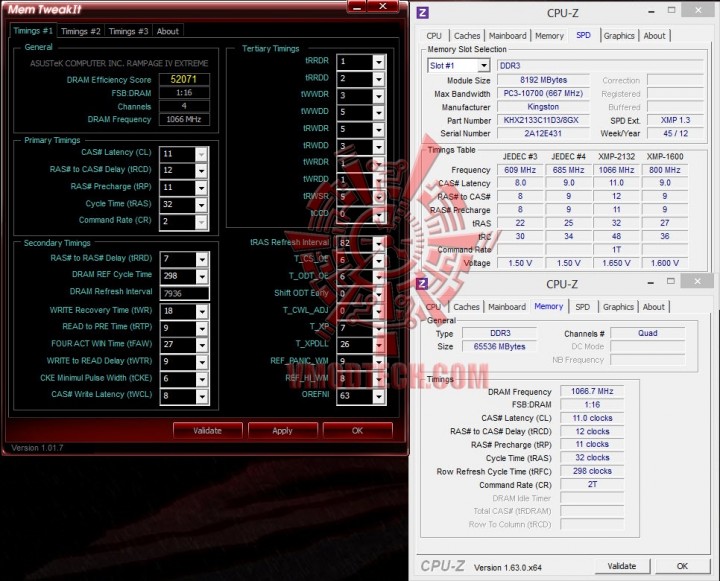Image resolution: width=720 pixels, height=581 pixels.
Task: Open RAS# to CAS# Delay (tRCD) dropdown
Action: click(x=201, y=171)
